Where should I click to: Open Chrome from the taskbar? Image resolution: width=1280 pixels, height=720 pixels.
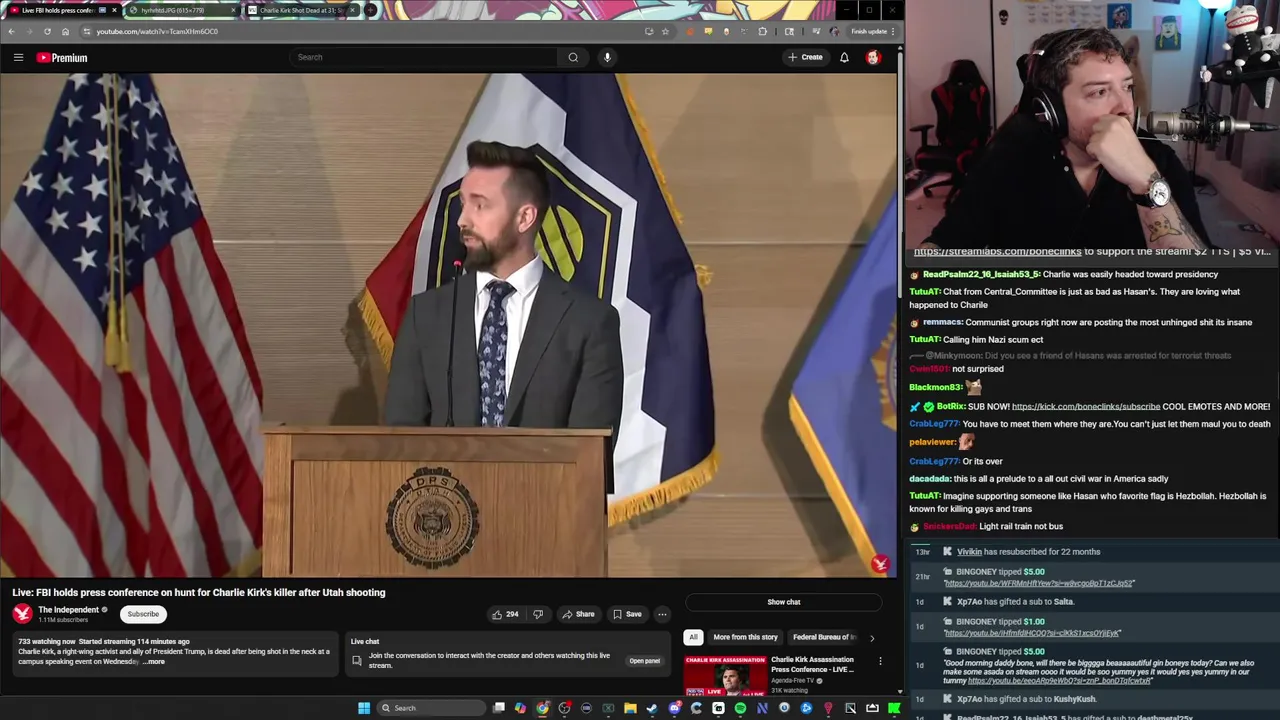coord(542,708)
